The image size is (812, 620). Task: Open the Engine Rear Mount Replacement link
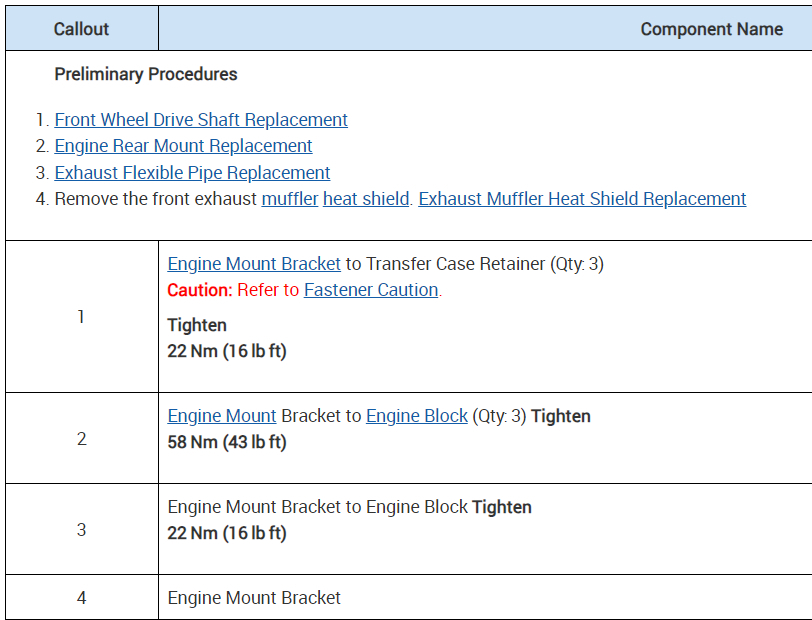183,146
